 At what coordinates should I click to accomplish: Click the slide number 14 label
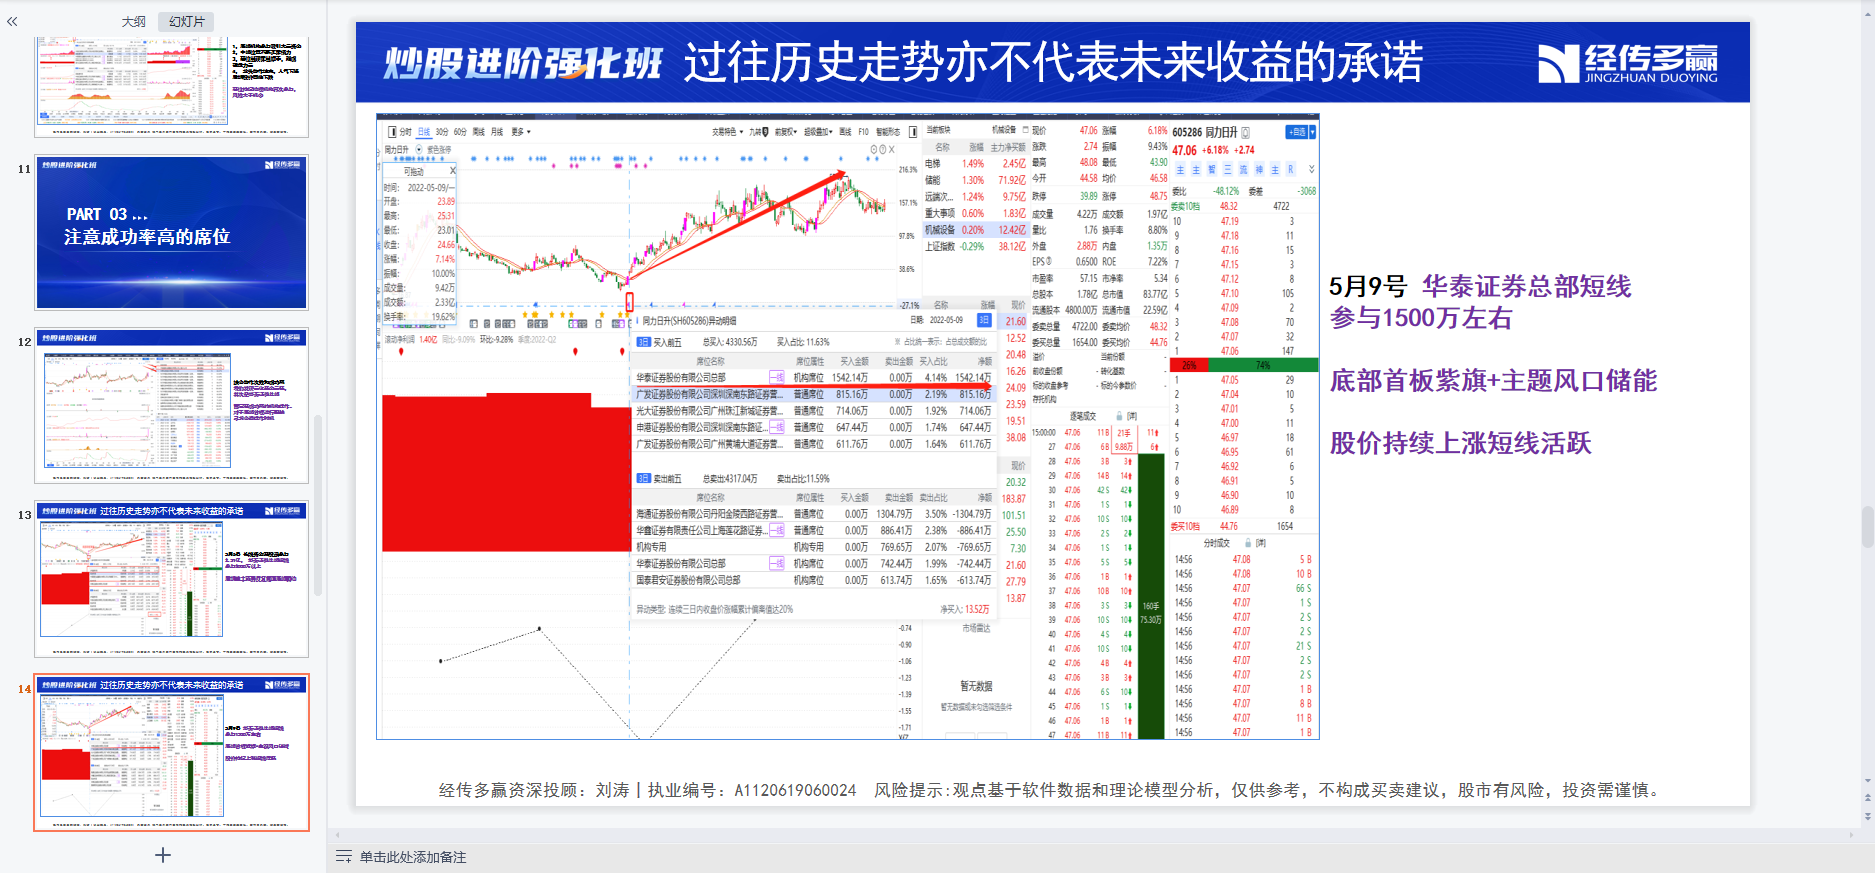point(24,689)
